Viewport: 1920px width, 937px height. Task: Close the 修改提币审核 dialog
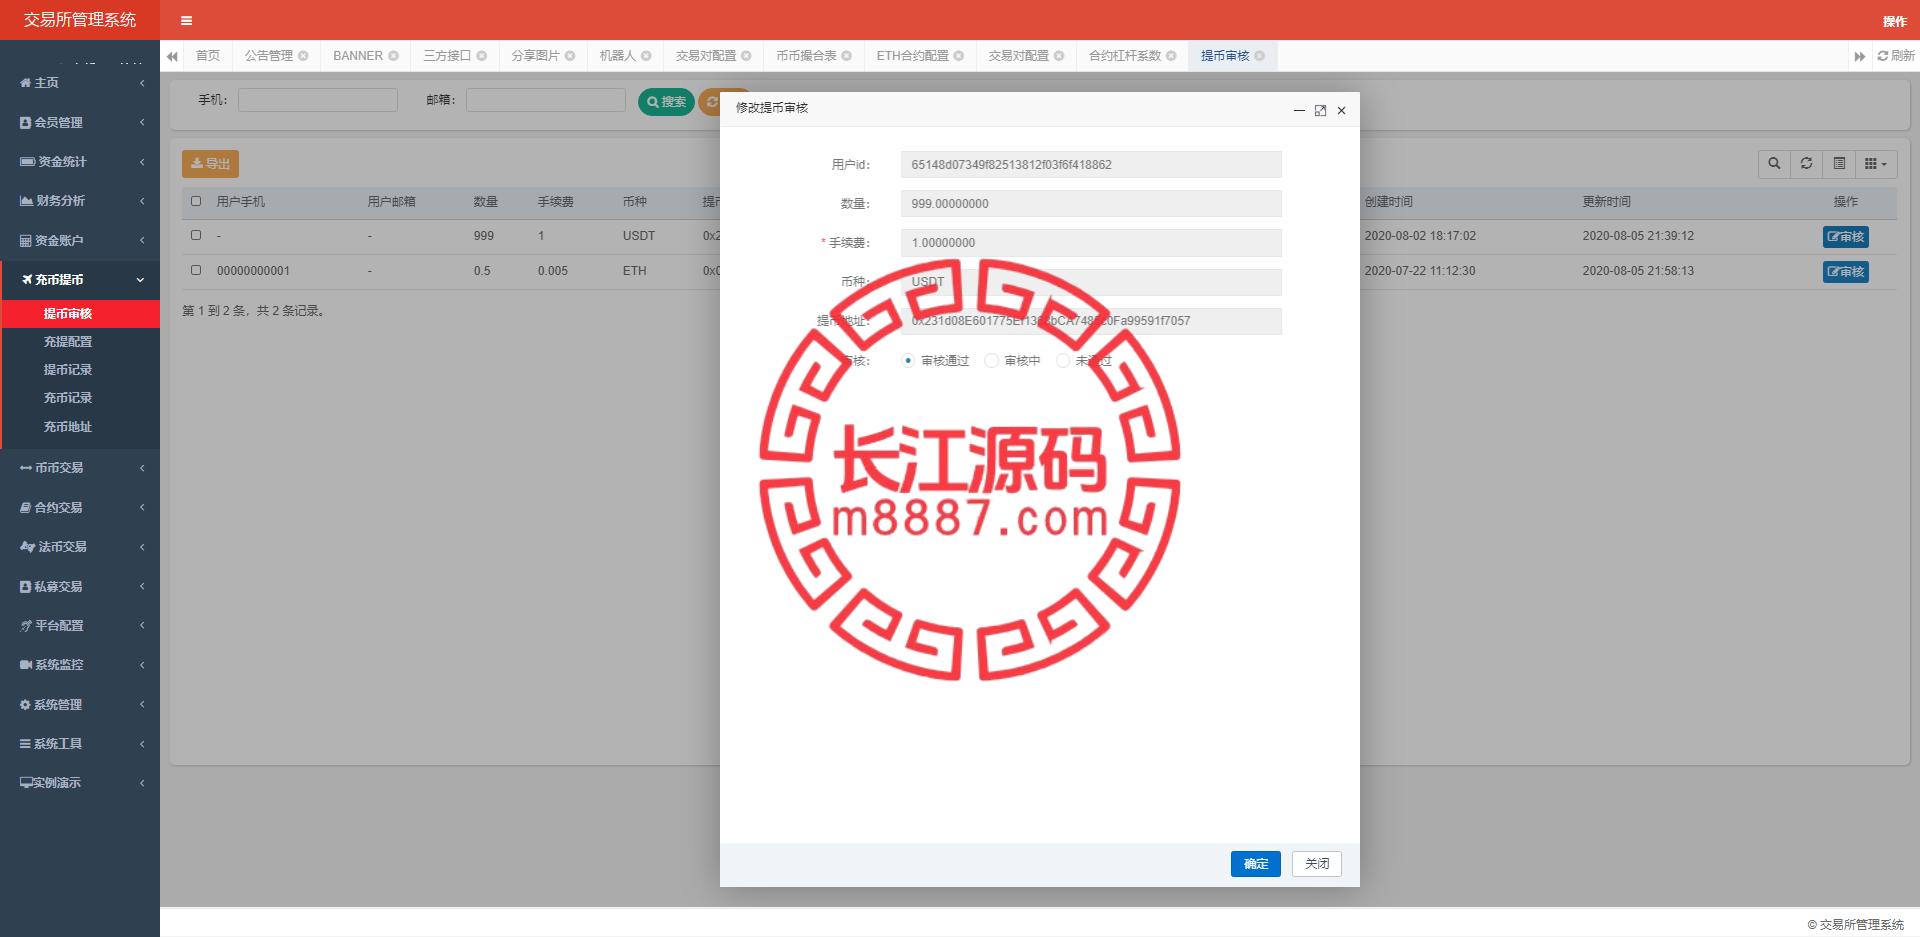coord(1341,111)
